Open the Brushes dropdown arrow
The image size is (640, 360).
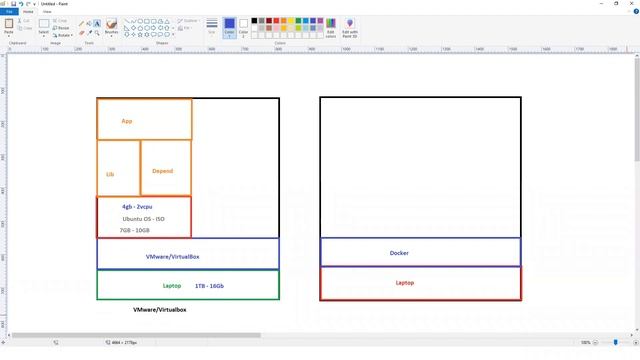pyautogui.click(x=111, y=36)
